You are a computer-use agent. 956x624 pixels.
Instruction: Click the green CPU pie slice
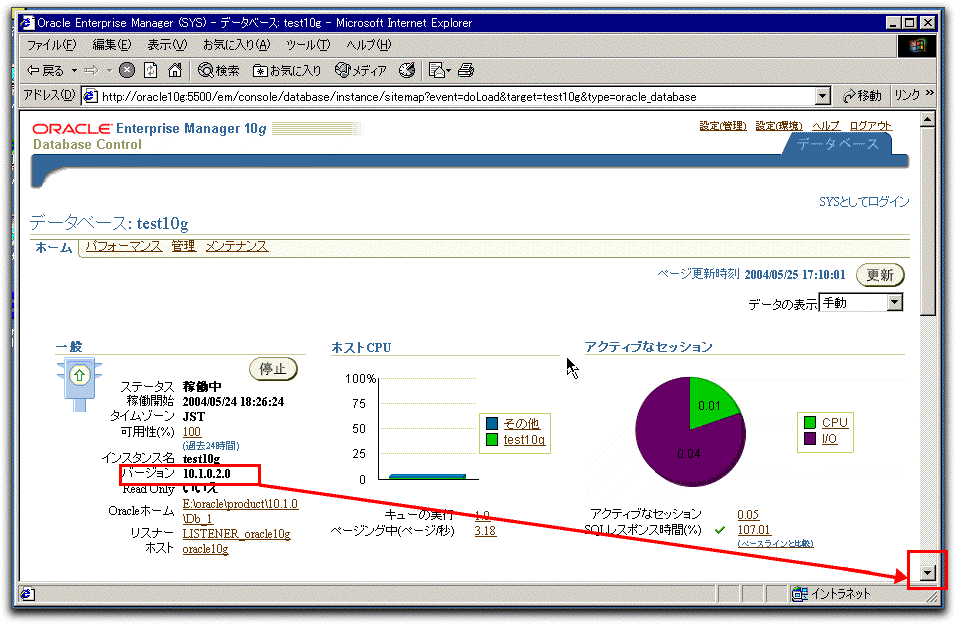[708, 403]
